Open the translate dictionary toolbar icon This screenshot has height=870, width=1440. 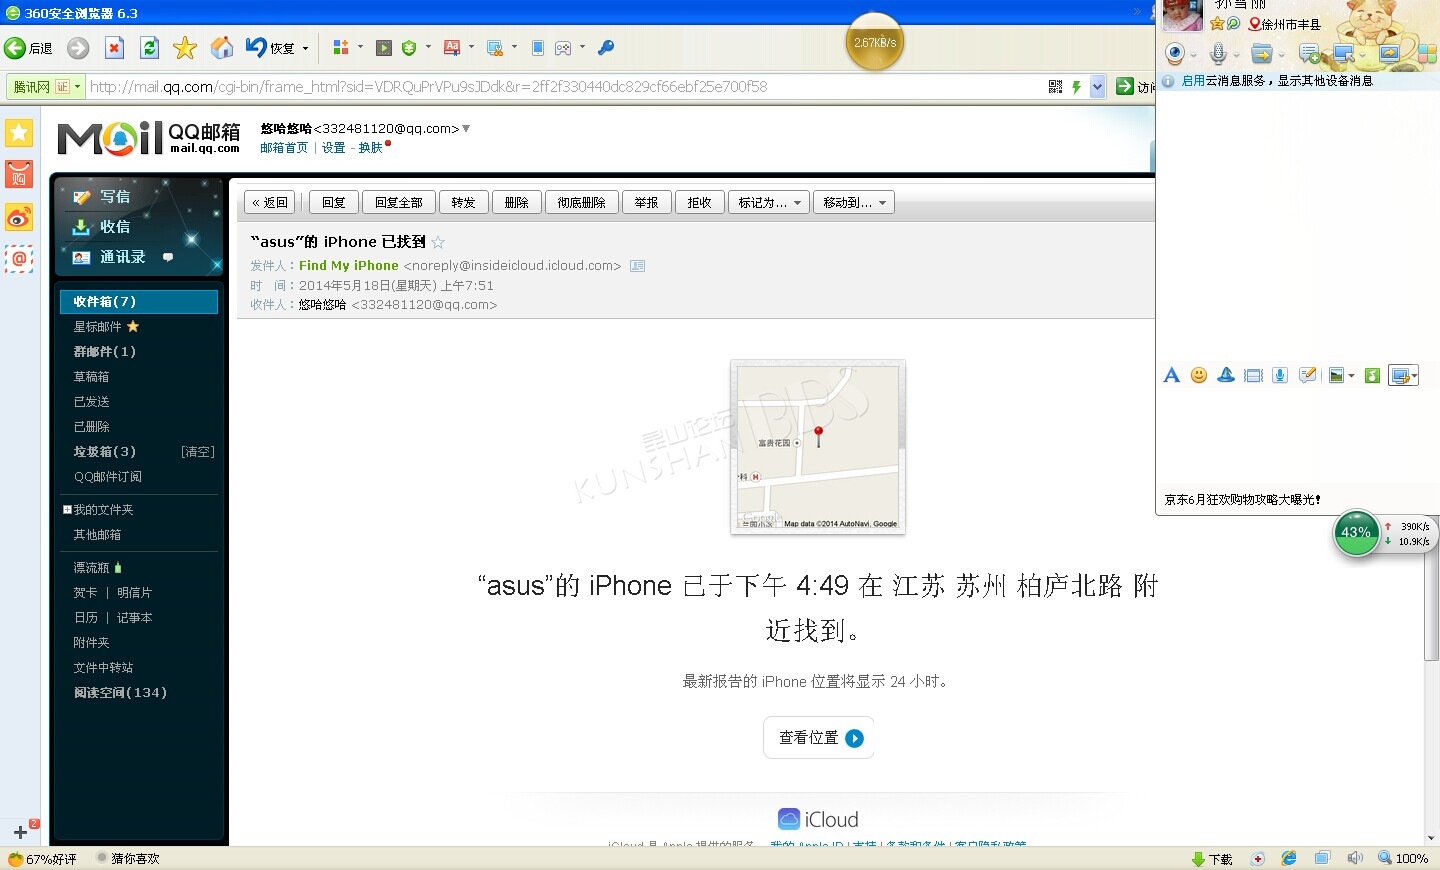tap(452, 48)
